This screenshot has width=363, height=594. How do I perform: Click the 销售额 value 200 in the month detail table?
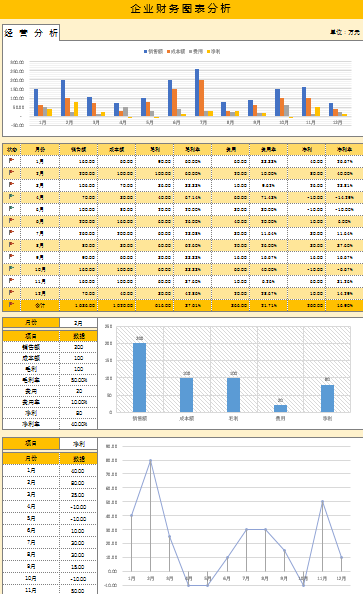tap(78, 347)
